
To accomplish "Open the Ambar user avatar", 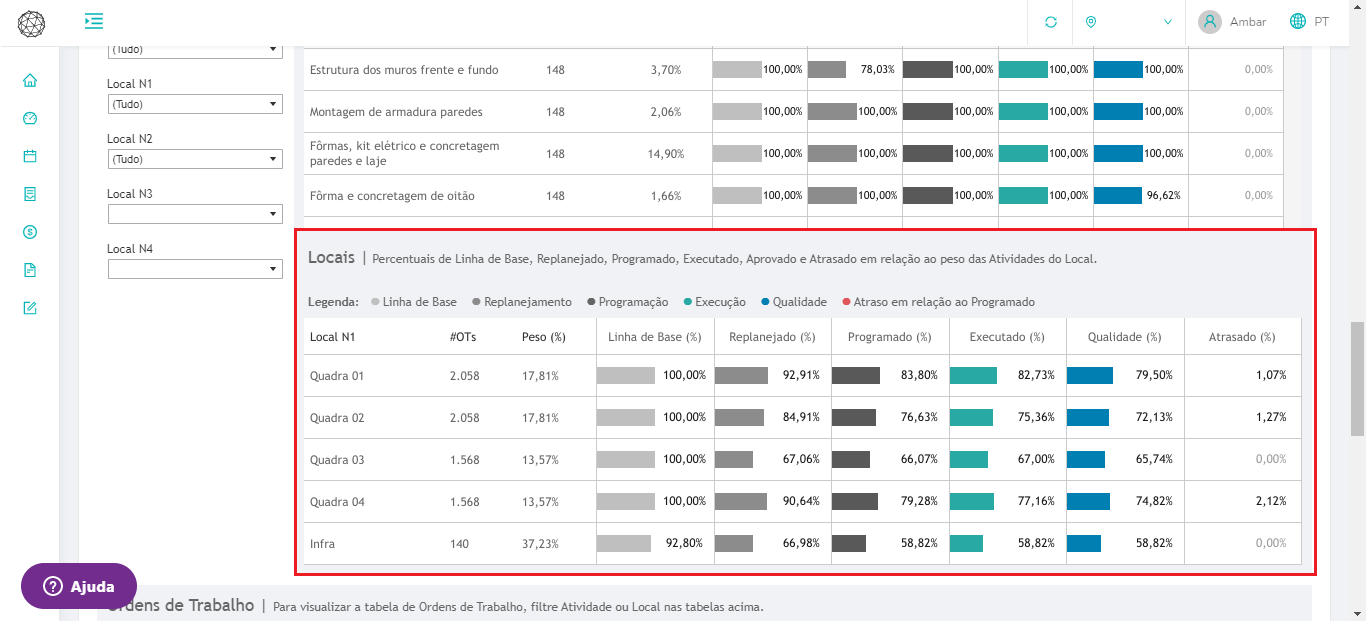I will tap(1210, 22).
